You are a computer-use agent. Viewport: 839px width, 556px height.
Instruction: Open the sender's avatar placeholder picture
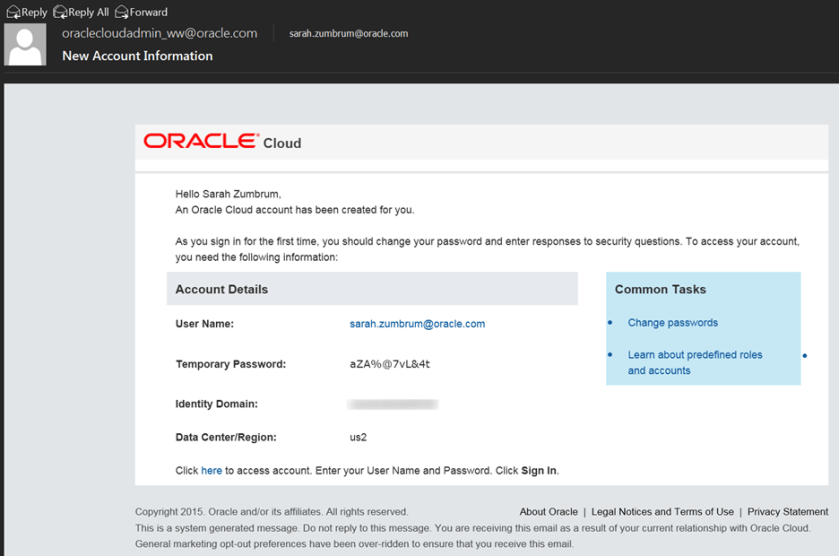(25, 45)
